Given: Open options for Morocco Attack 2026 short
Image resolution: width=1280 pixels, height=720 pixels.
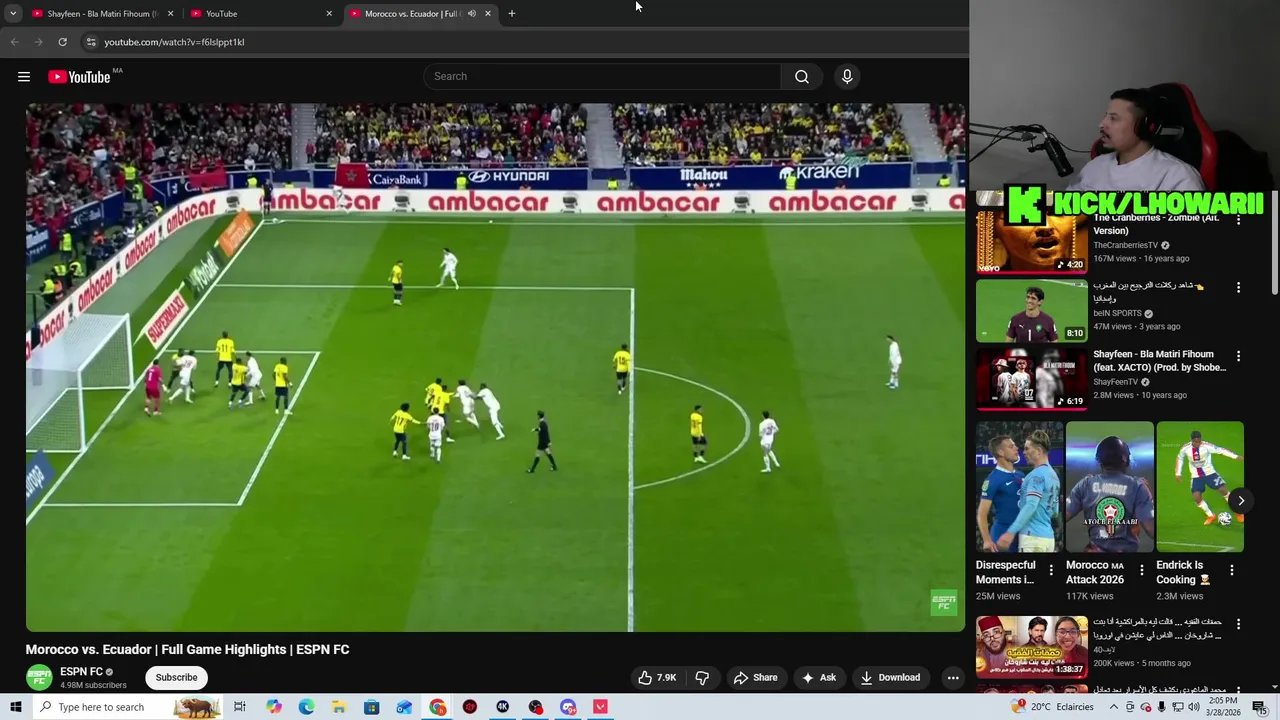Looking at the screenshot, I should tap(1141, 570).
